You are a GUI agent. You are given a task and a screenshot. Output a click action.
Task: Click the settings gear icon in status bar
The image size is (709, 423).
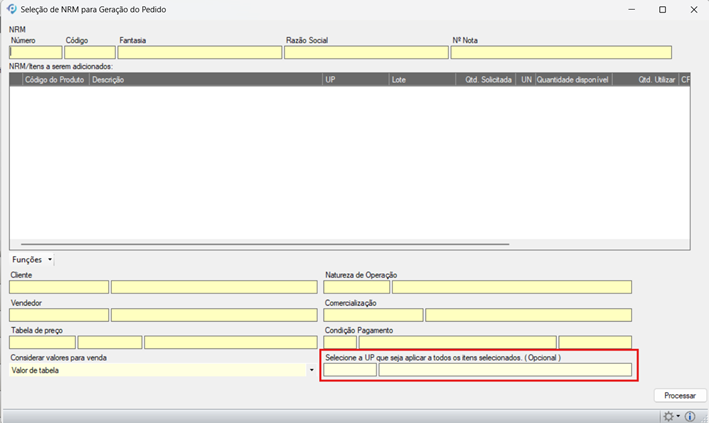coord(668,415)
